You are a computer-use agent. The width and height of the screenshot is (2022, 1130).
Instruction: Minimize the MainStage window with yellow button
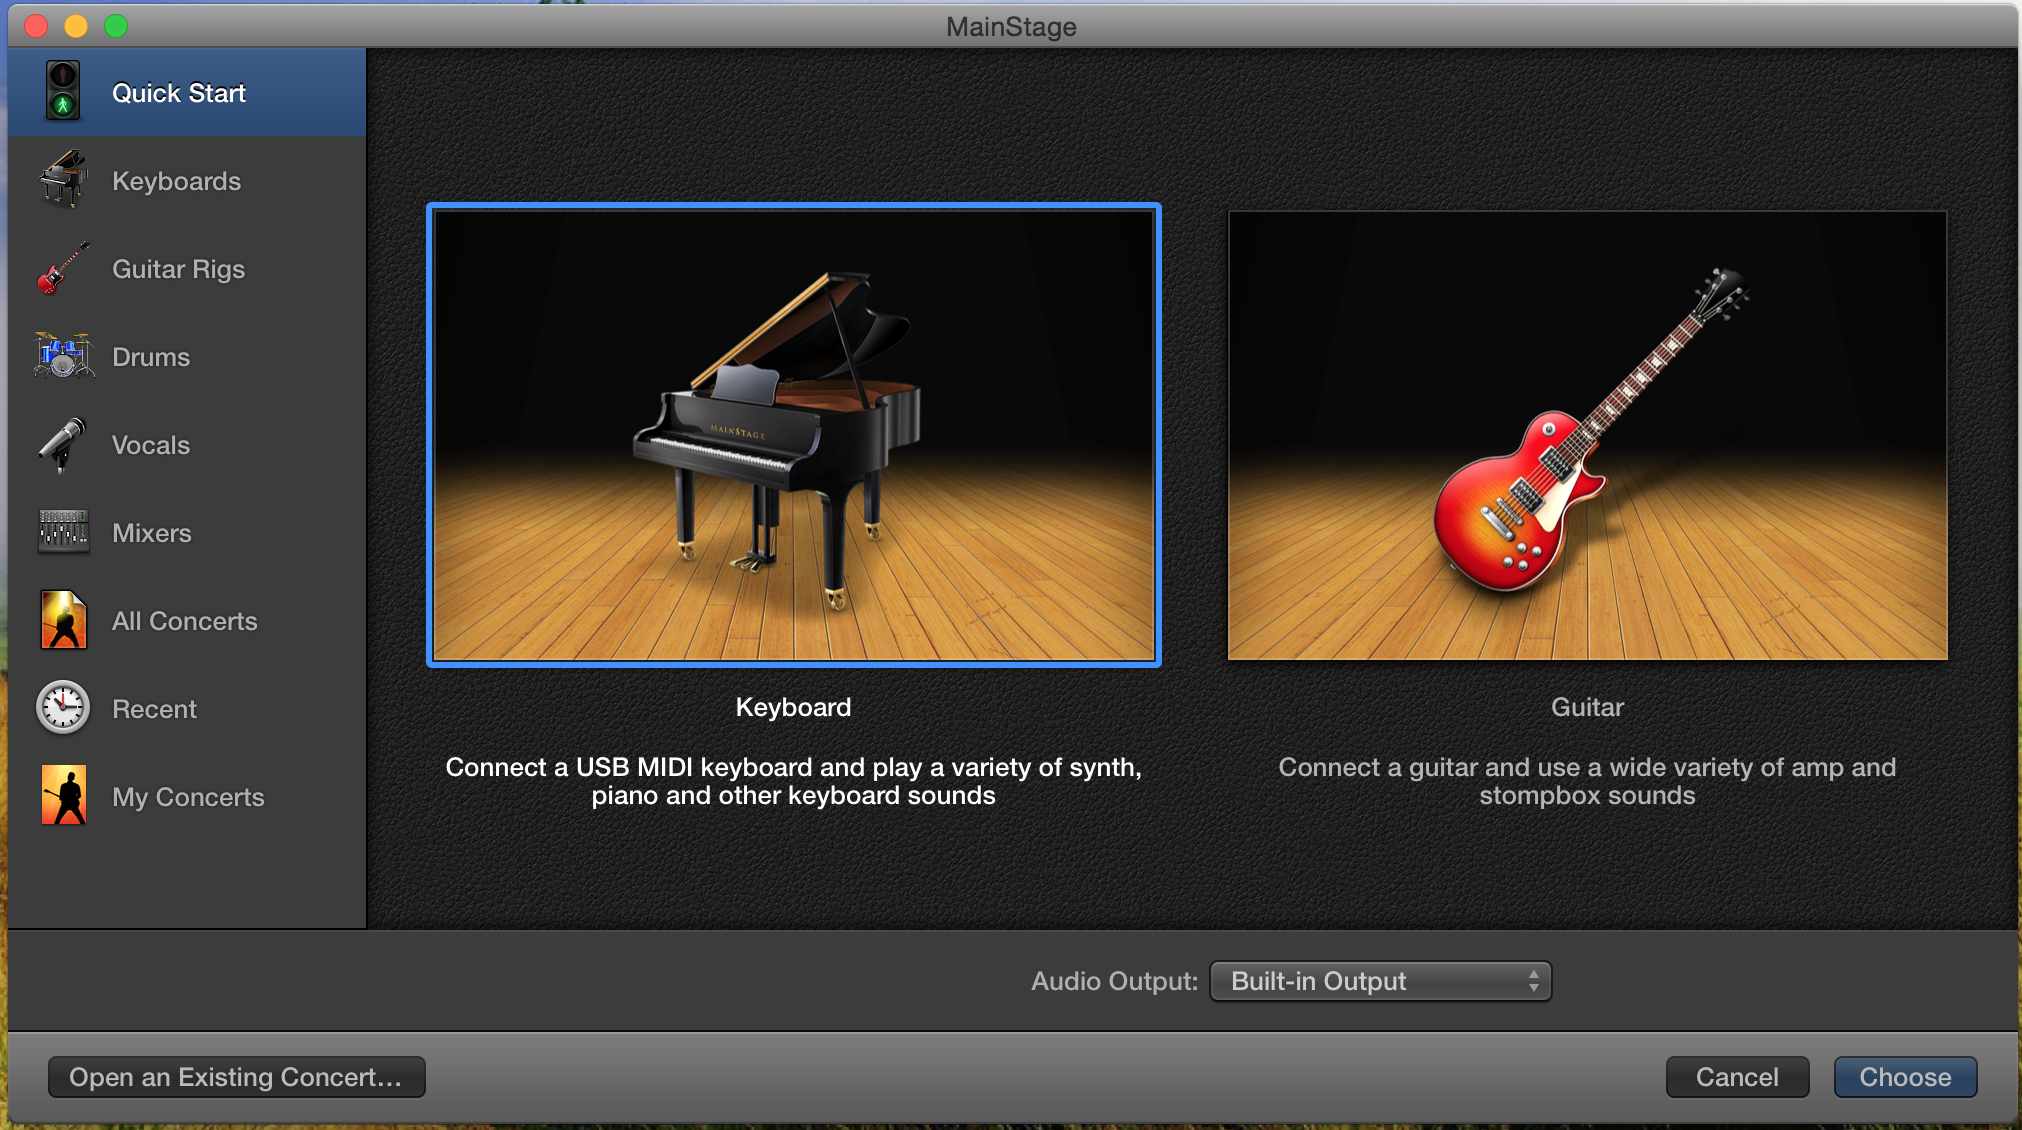click(76, 26)
